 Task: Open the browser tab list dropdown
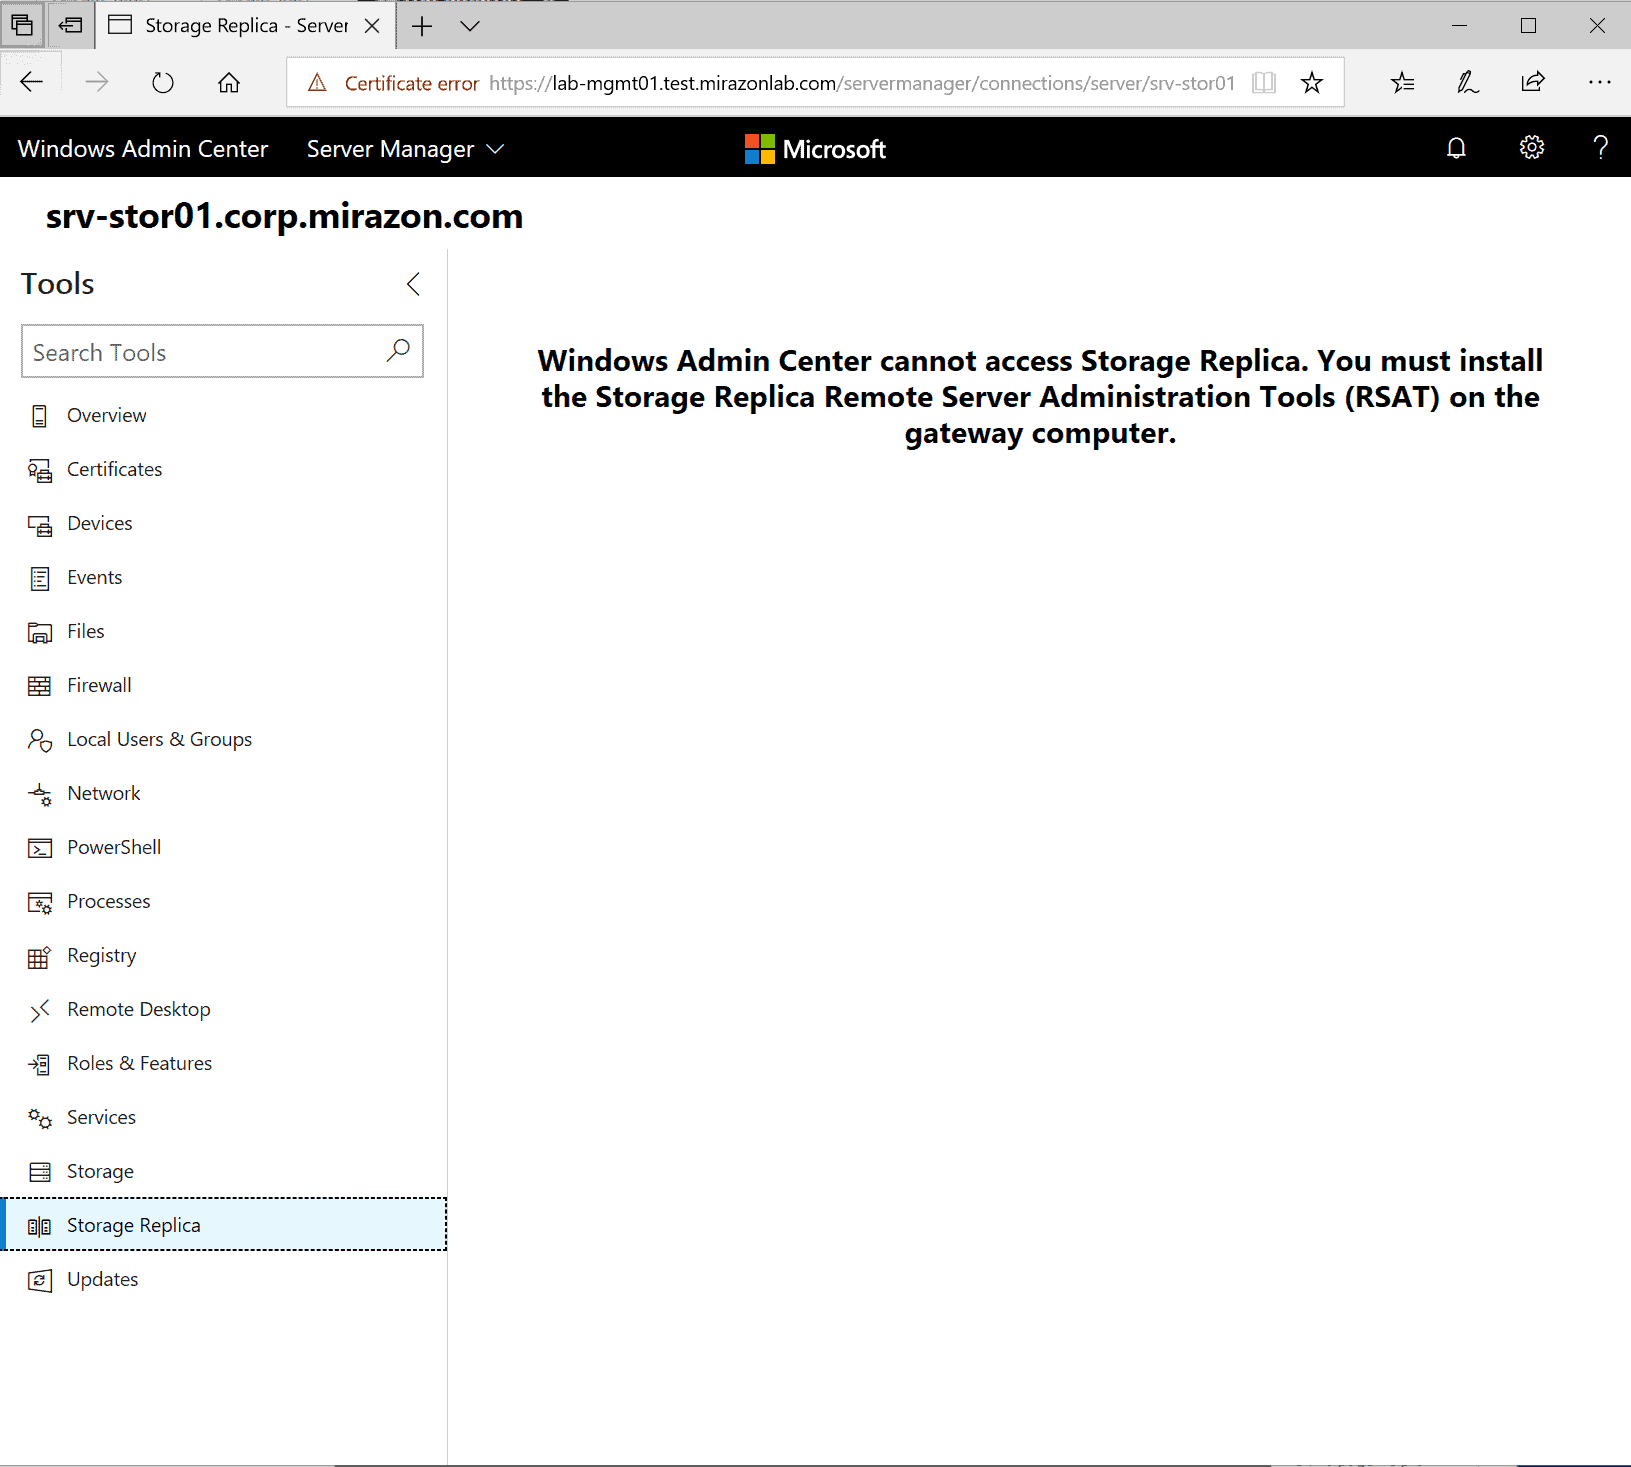[470, 26]
